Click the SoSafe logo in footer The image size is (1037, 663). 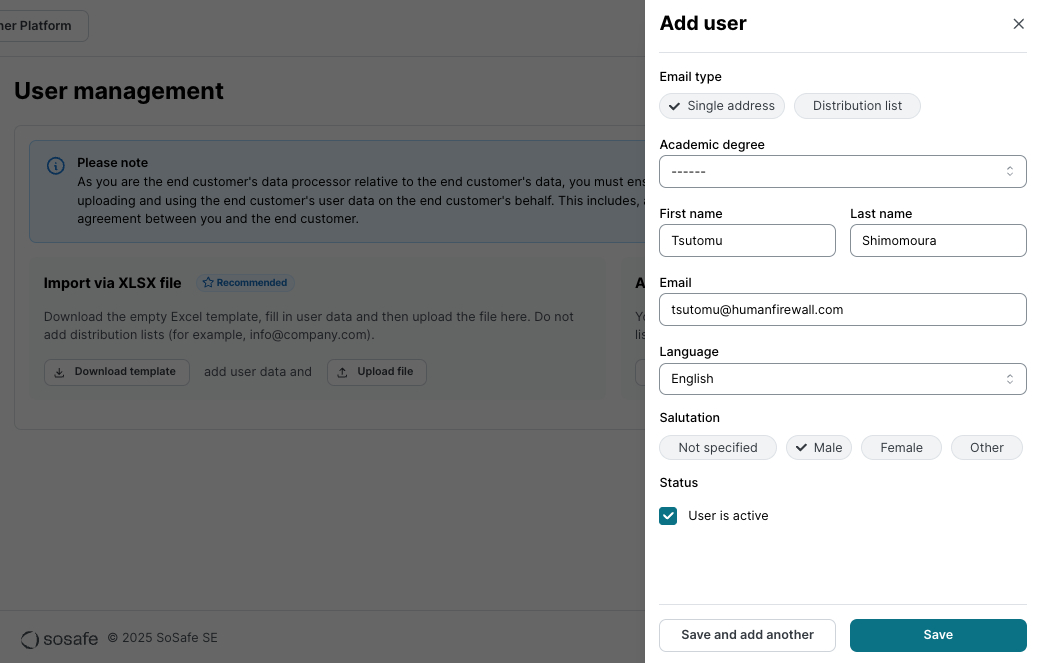click(x=59, y=638)
